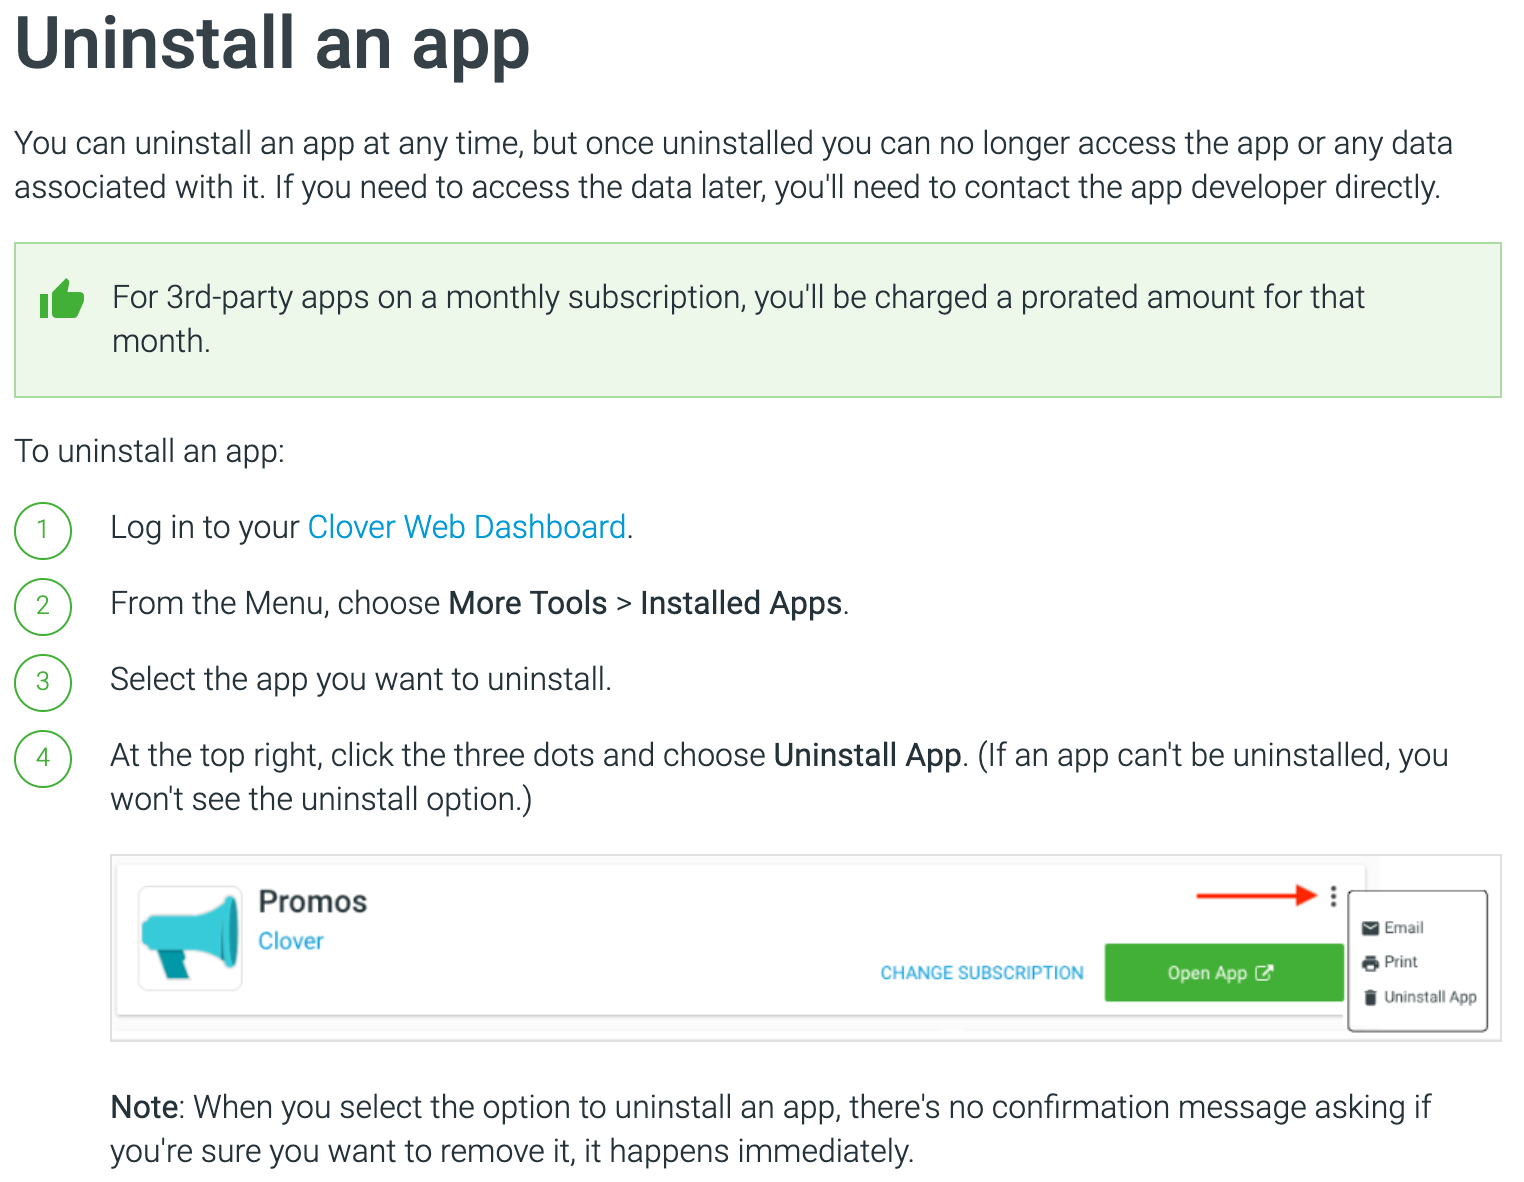Viewport: 1524px width, 1182px height.
Task: Select the step 3 number circle
Action: [43, 681]
